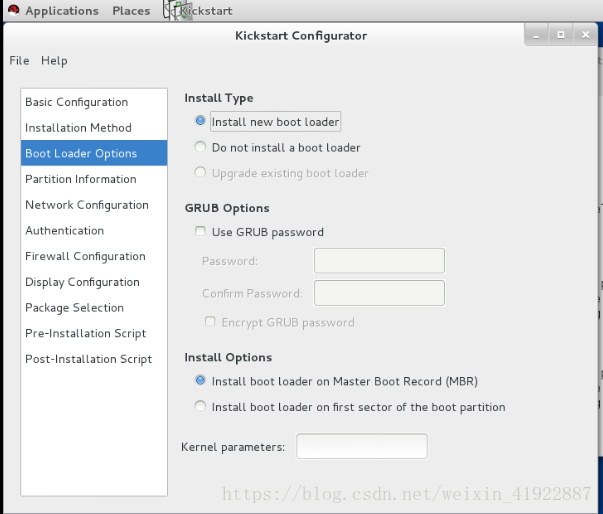The height and width of the screenshot is (514, 603).
Task: Select Boot Loader Options section
Action: tap(94, 153)
